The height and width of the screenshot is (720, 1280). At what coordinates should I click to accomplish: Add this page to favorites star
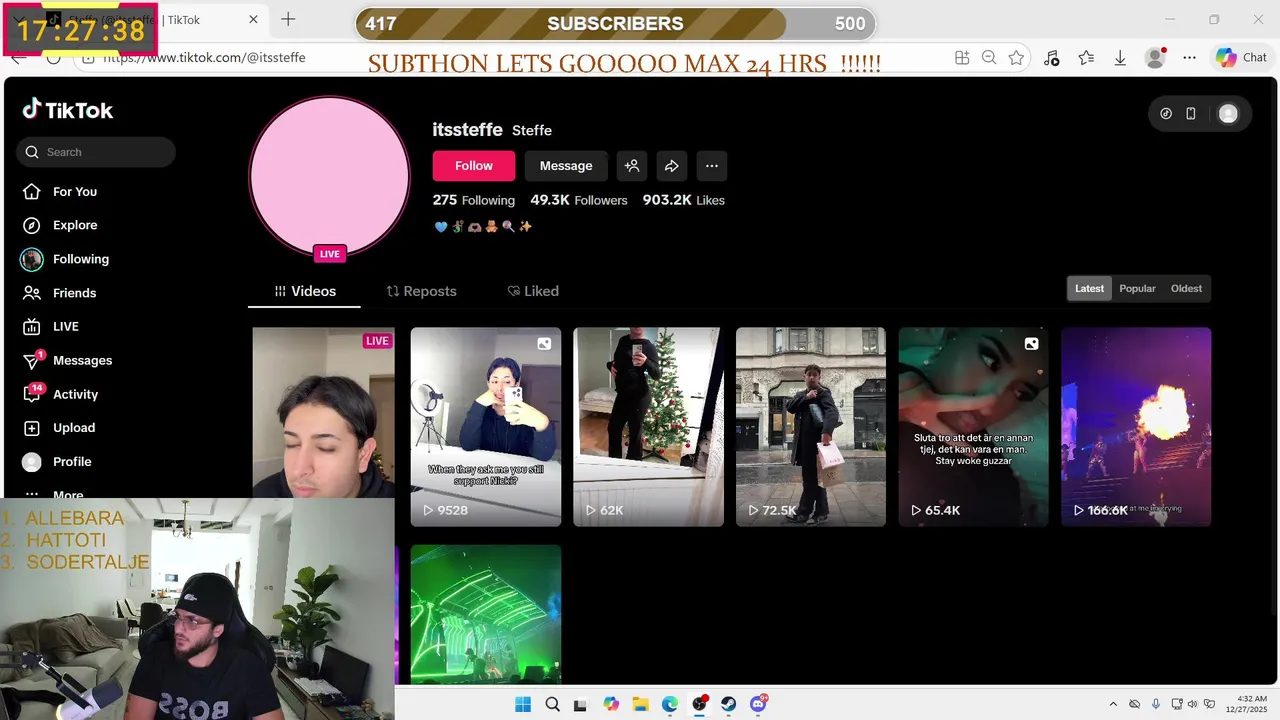point(1016,58)
